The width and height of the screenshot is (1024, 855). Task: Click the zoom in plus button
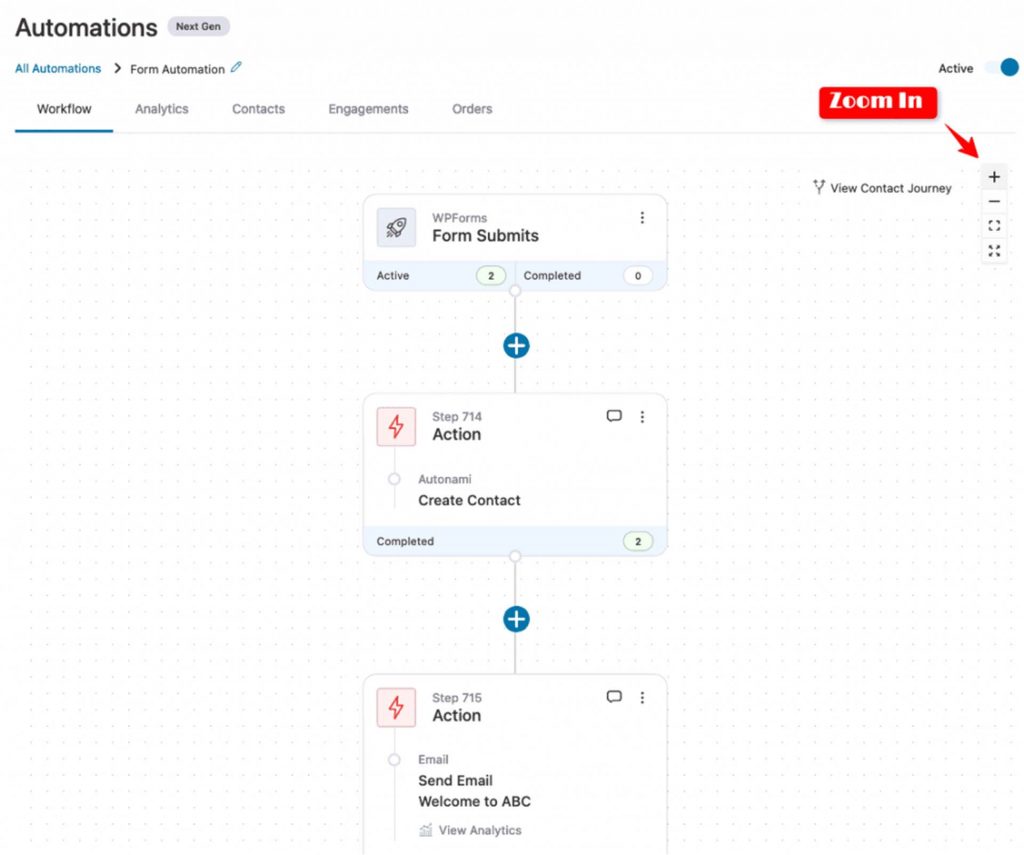994,177
